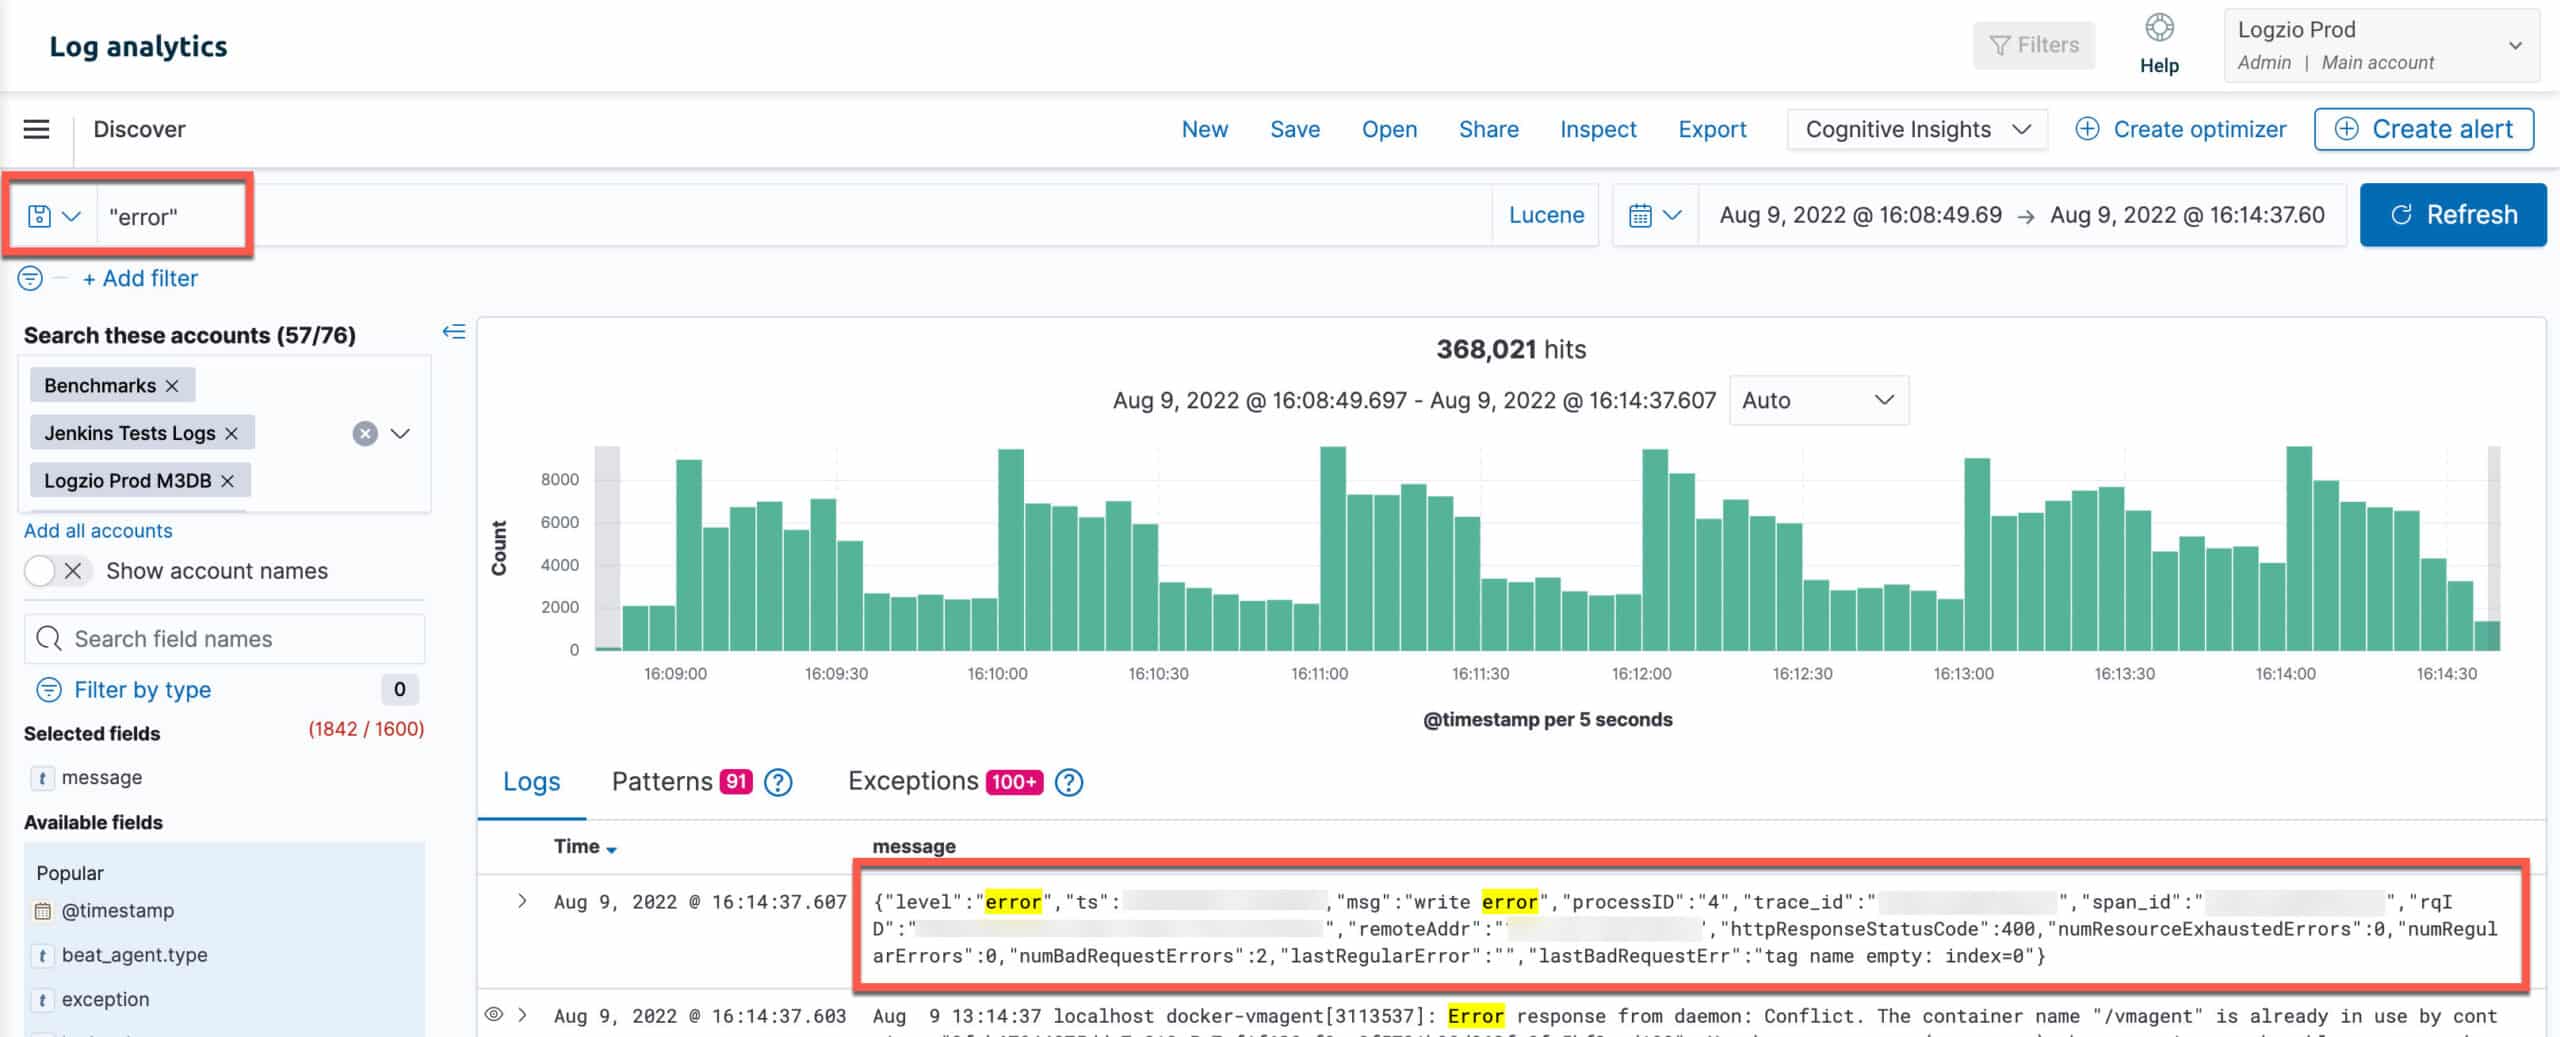Collapse the fields sidebar arrow icon
The height and width of the screenshot is (1037, 2560).
tap(454, 331)
